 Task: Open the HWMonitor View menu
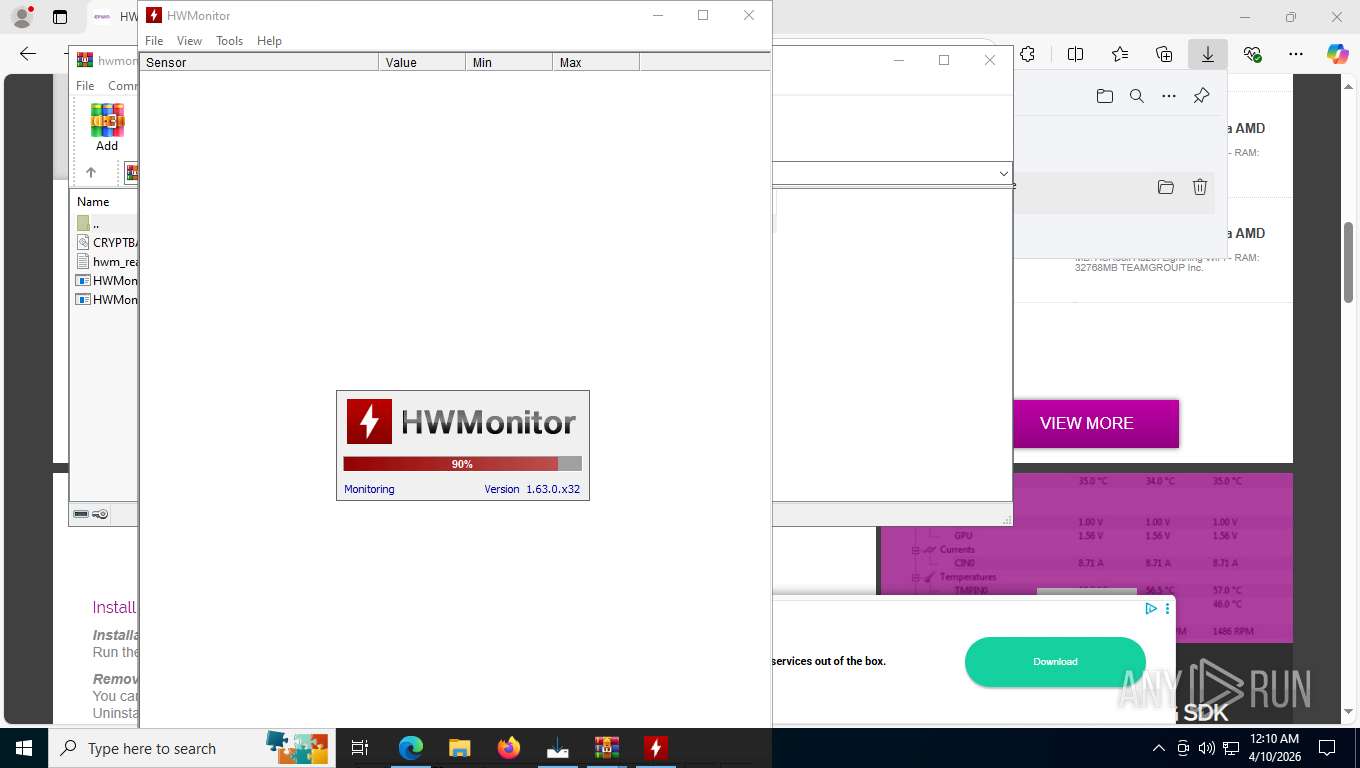189,41
